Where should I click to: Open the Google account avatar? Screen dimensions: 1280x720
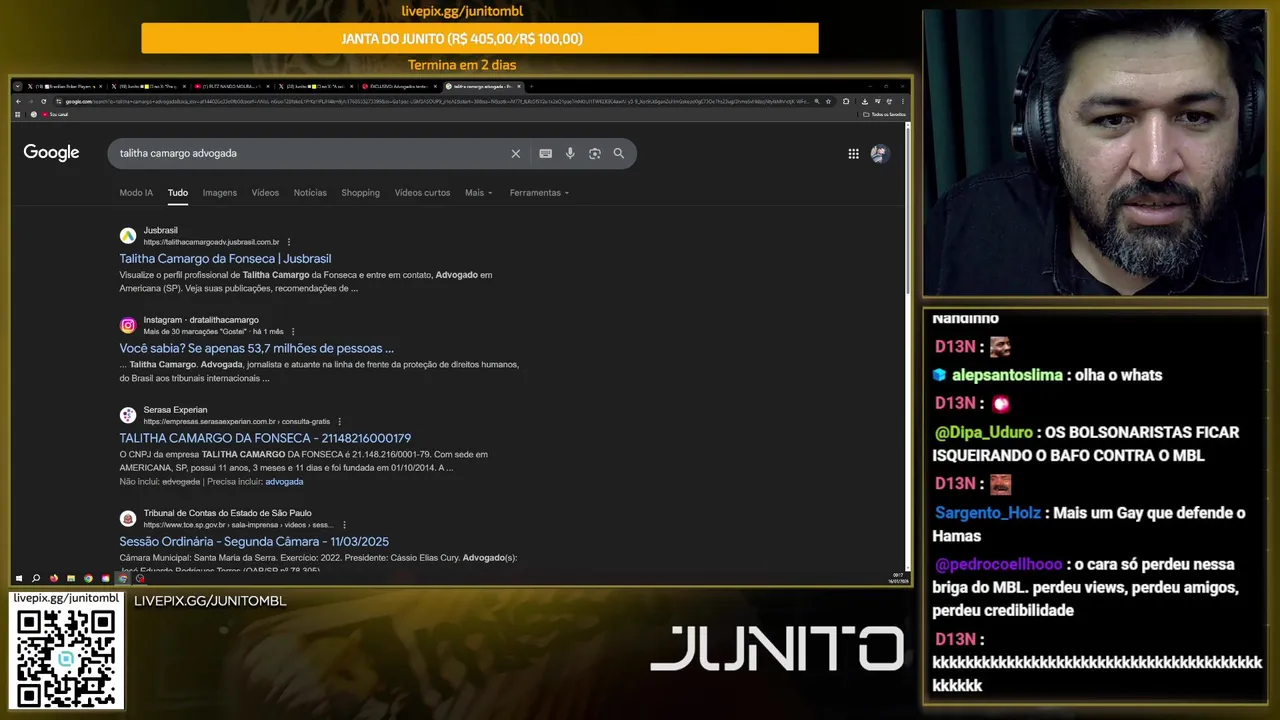tap(879, 153)
